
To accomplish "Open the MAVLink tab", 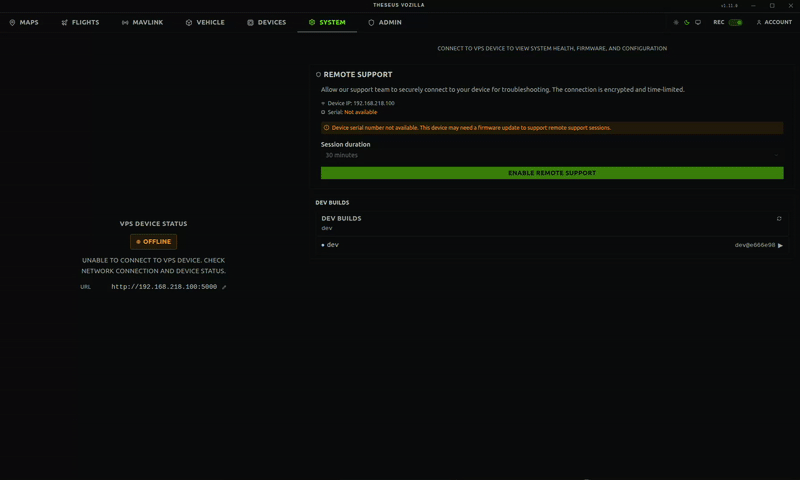I will click(142, 22).
